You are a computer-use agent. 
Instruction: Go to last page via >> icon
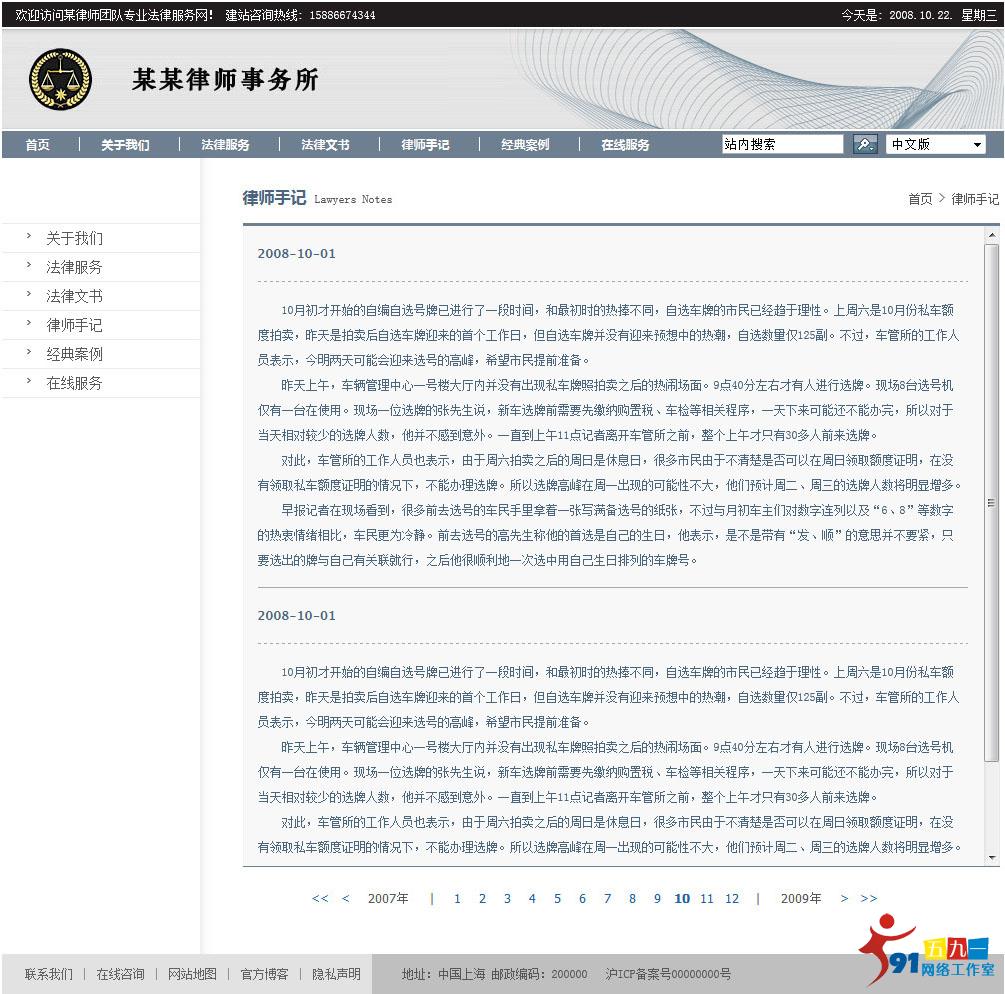pos(870,899)
